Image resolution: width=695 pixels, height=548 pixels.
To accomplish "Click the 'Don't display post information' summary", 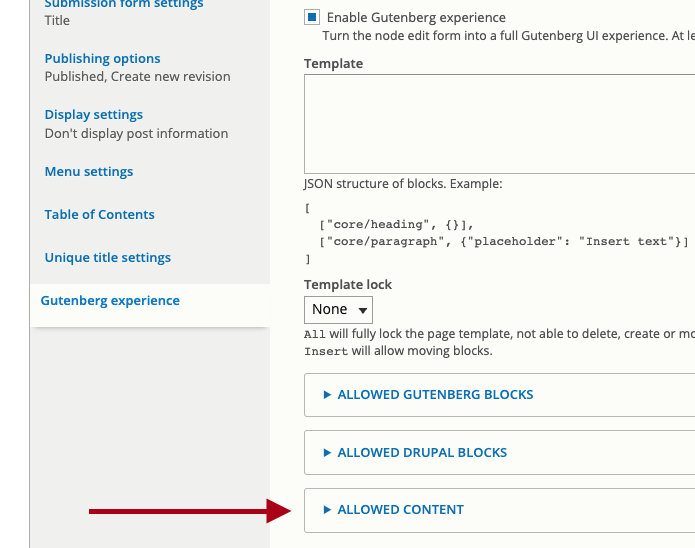I will click(136, 134).
